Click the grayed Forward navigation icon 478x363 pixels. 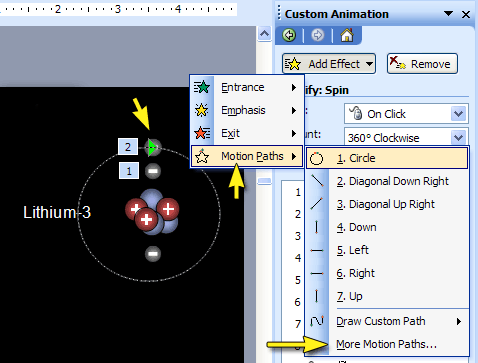pyautogui.click(x=318, y=35)
